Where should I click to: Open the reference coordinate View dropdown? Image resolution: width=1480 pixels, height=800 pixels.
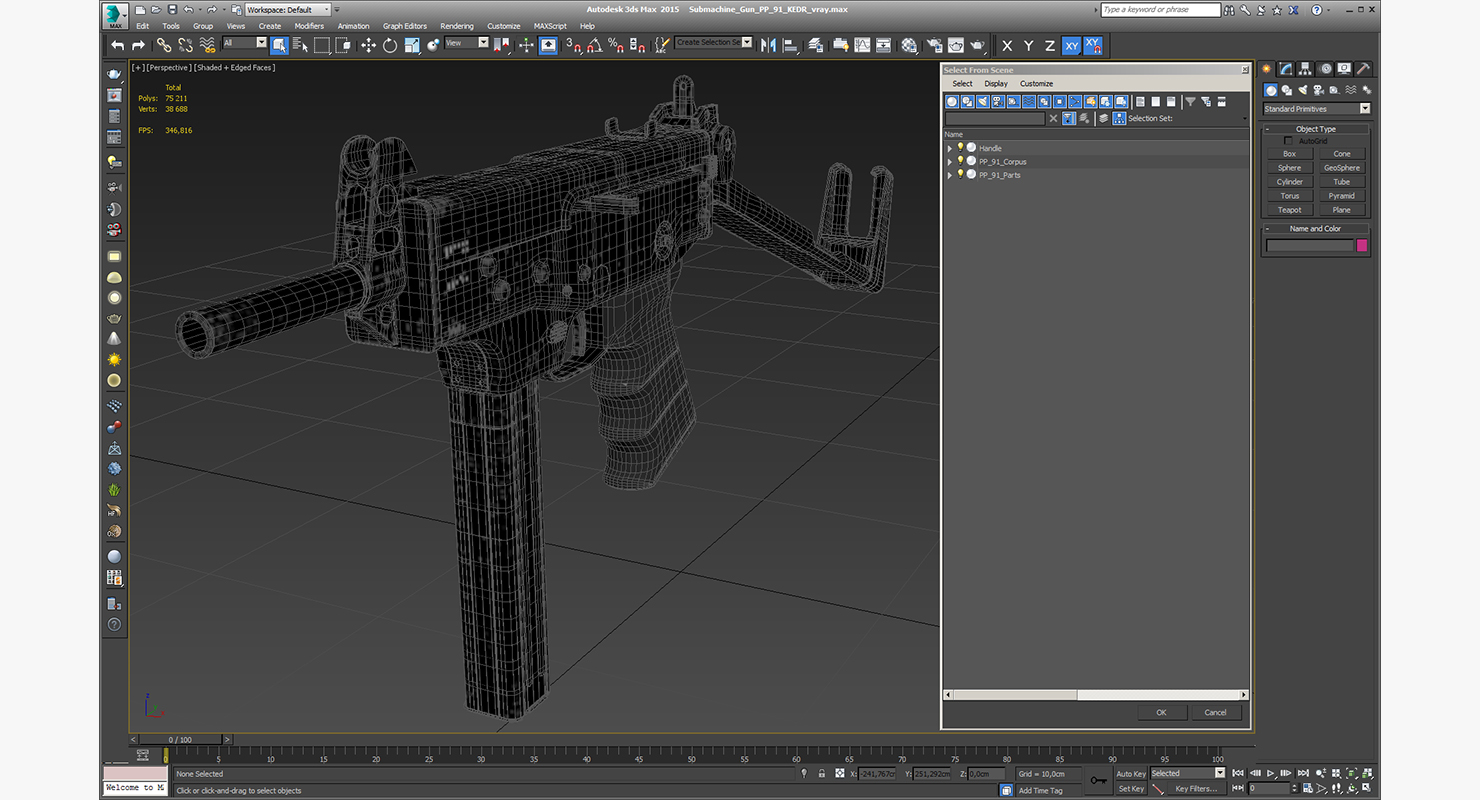pos(467,43)
